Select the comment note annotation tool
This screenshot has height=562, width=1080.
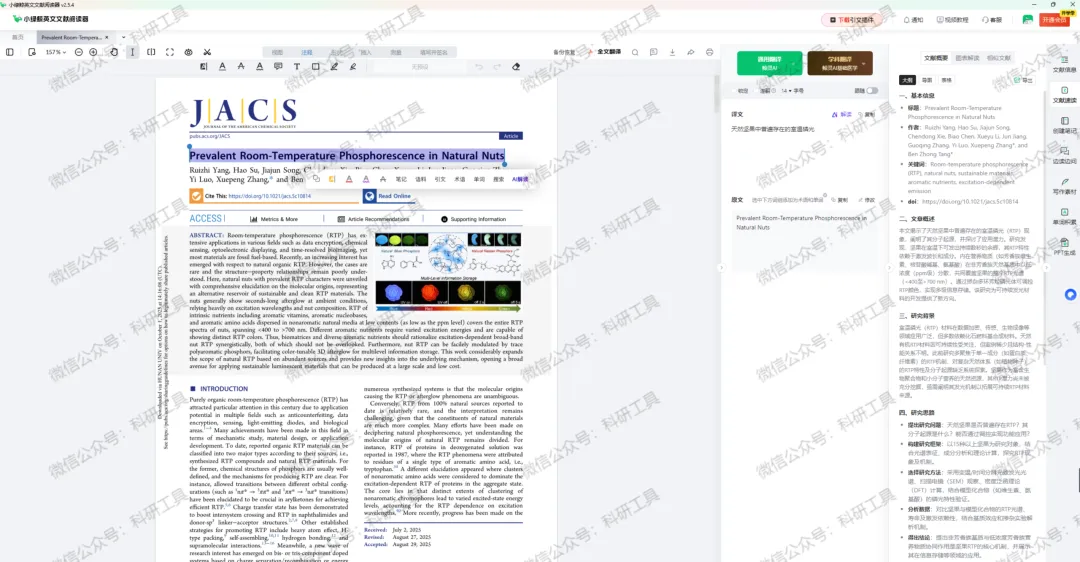[278, 67]
